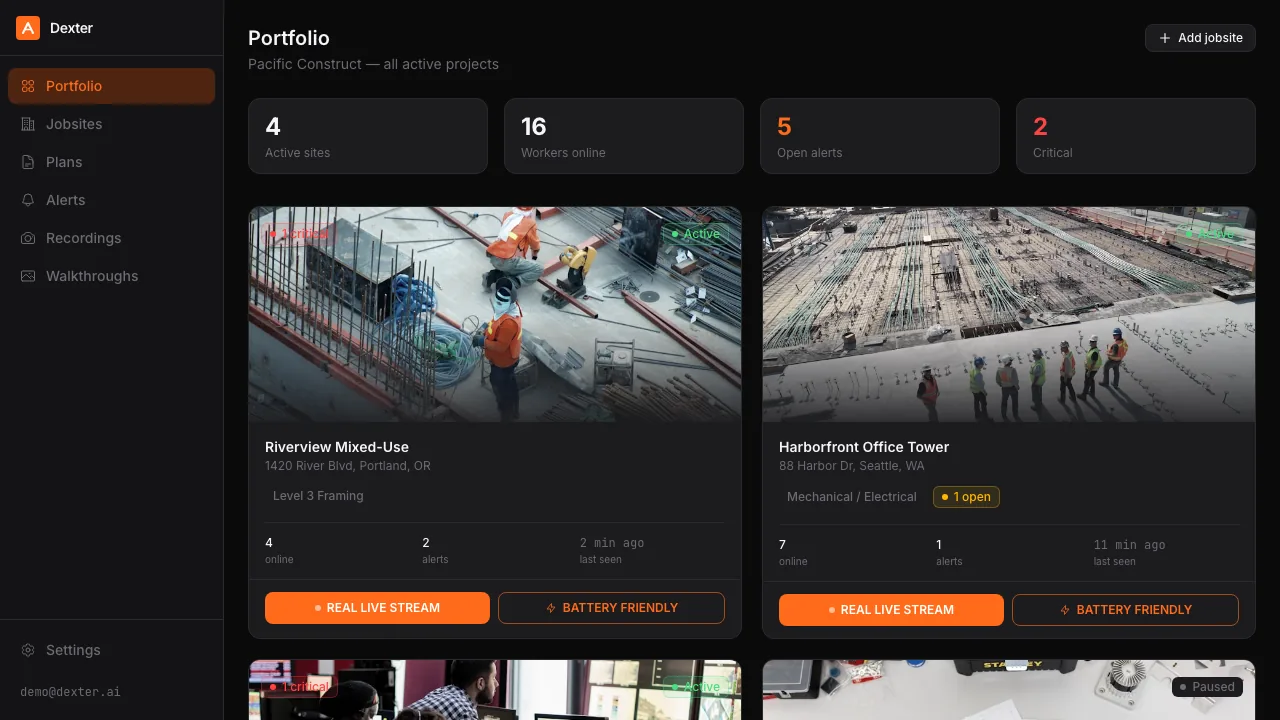Click the Portfolio grid icon in sidebar
1280x720 pixels.
tap(28, 86)
